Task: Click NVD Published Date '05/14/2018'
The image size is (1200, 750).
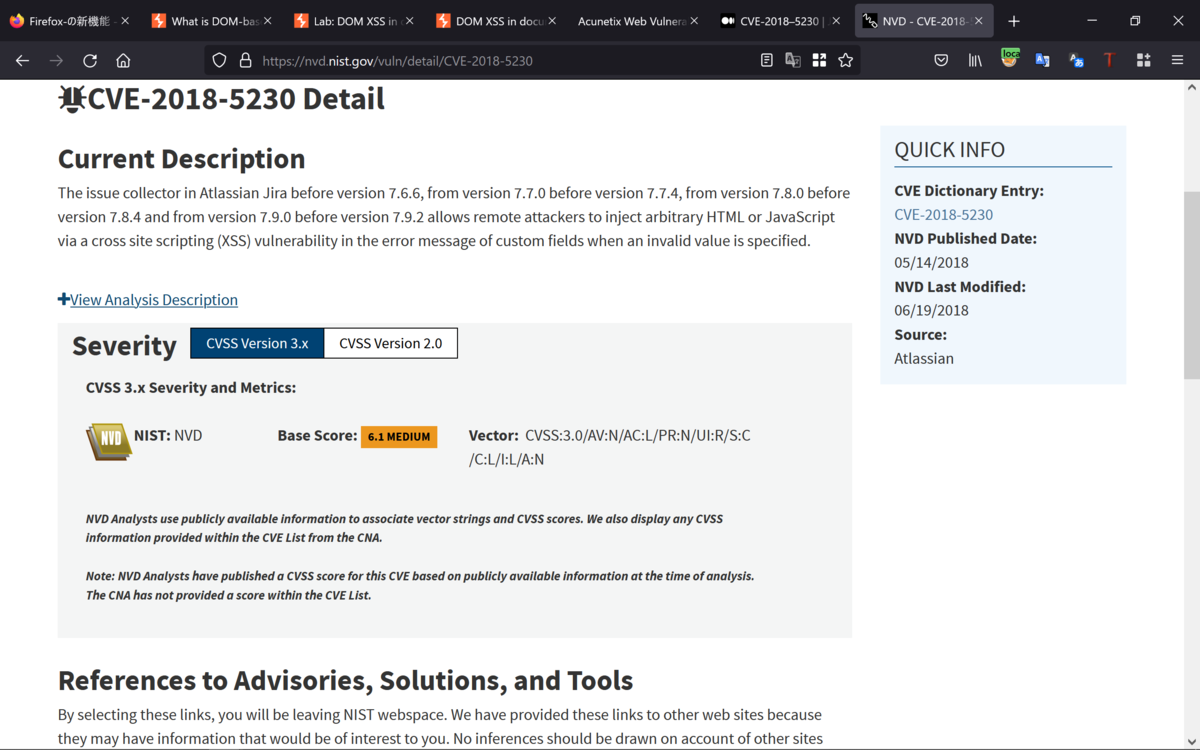Action: point(931,262)
